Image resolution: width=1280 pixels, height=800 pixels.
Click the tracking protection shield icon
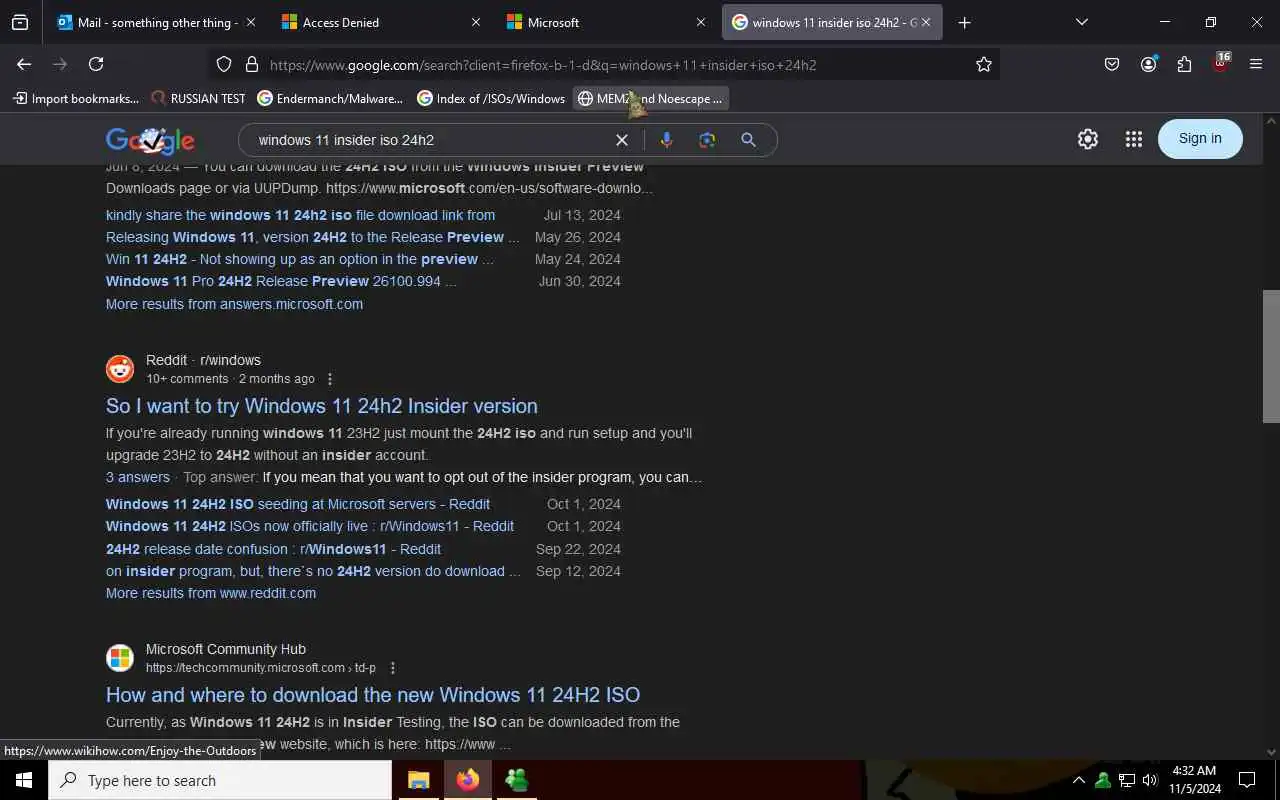[x=224, y=64]
